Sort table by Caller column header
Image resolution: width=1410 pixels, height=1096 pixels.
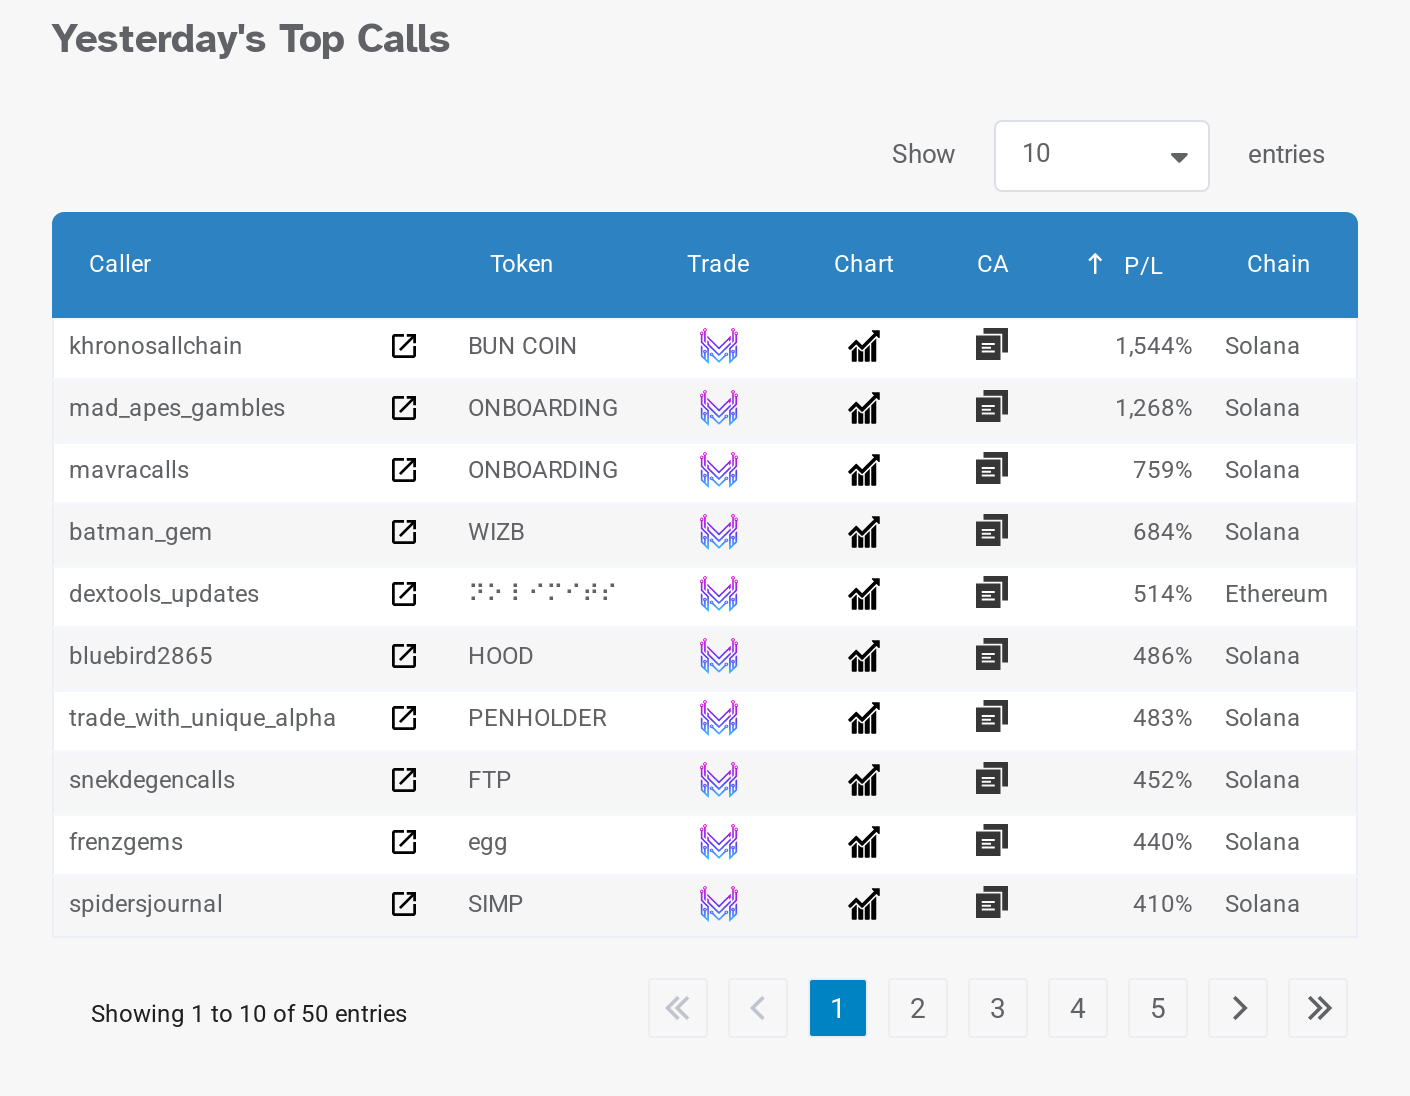pos(120,264)
